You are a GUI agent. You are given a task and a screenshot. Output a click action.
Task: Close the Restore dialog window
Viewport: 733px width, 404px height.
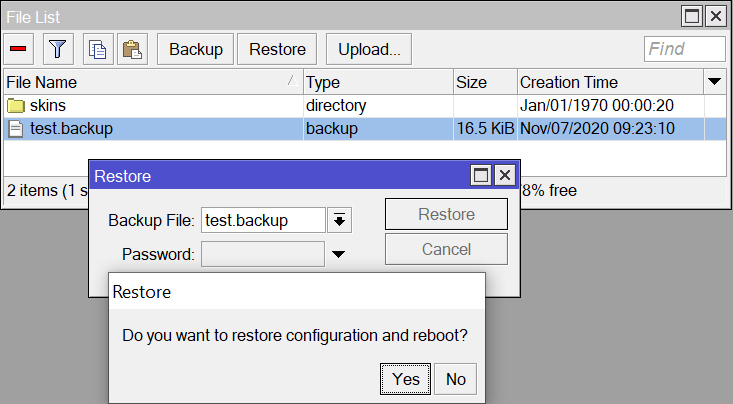tap(505, 175)
